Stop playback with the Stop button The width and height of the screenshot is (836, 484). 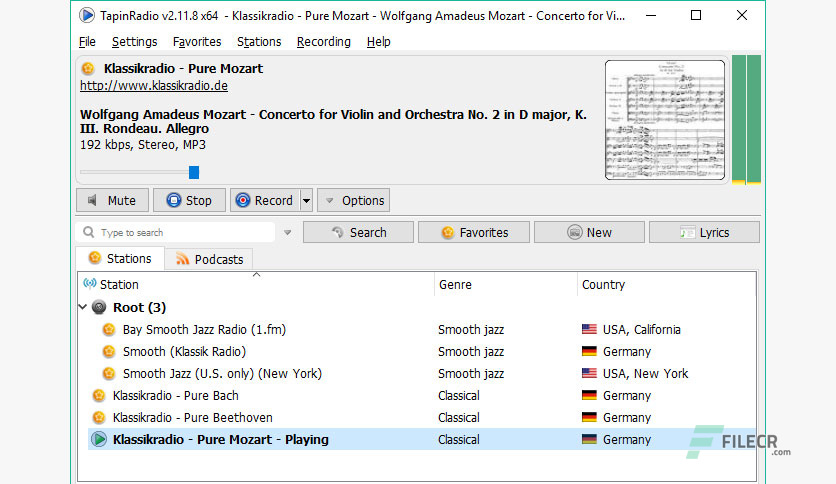(189, 200)
